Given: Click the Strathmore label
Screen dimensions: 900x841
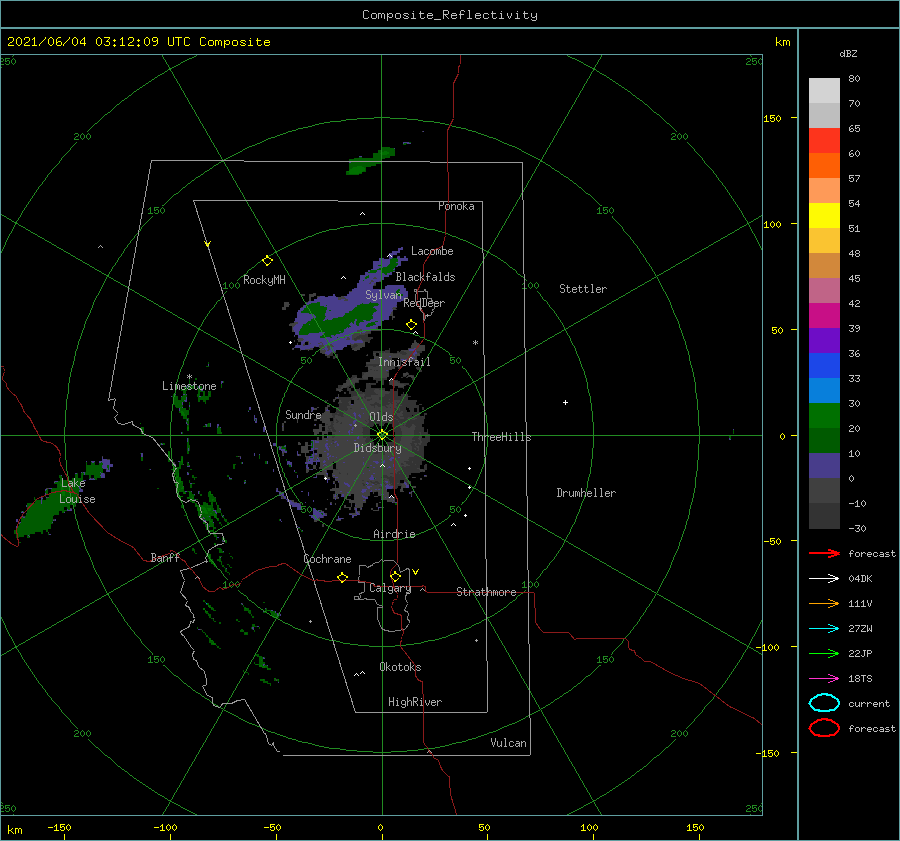Looking at the screenshot, I should pos(486,592).
